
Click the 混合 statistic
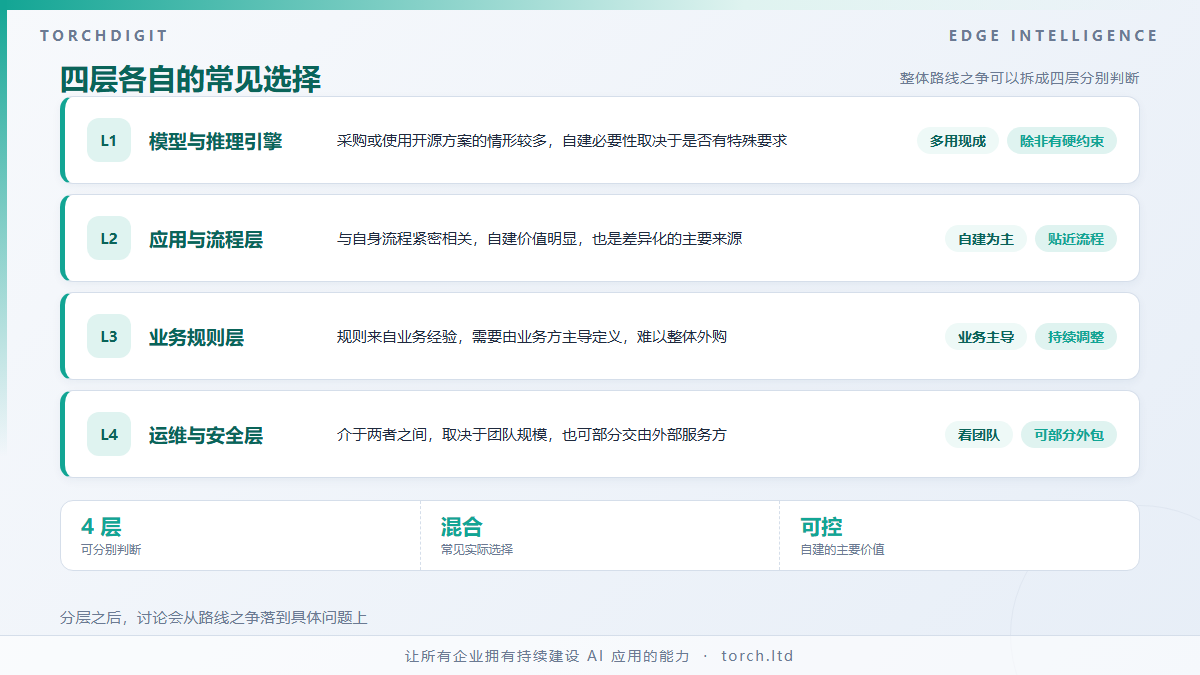461,527
